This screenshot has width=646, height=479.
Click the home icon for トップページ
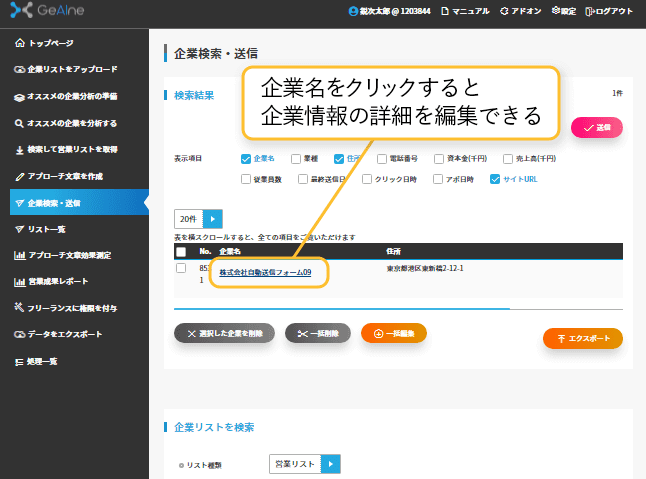pos(19,43)
